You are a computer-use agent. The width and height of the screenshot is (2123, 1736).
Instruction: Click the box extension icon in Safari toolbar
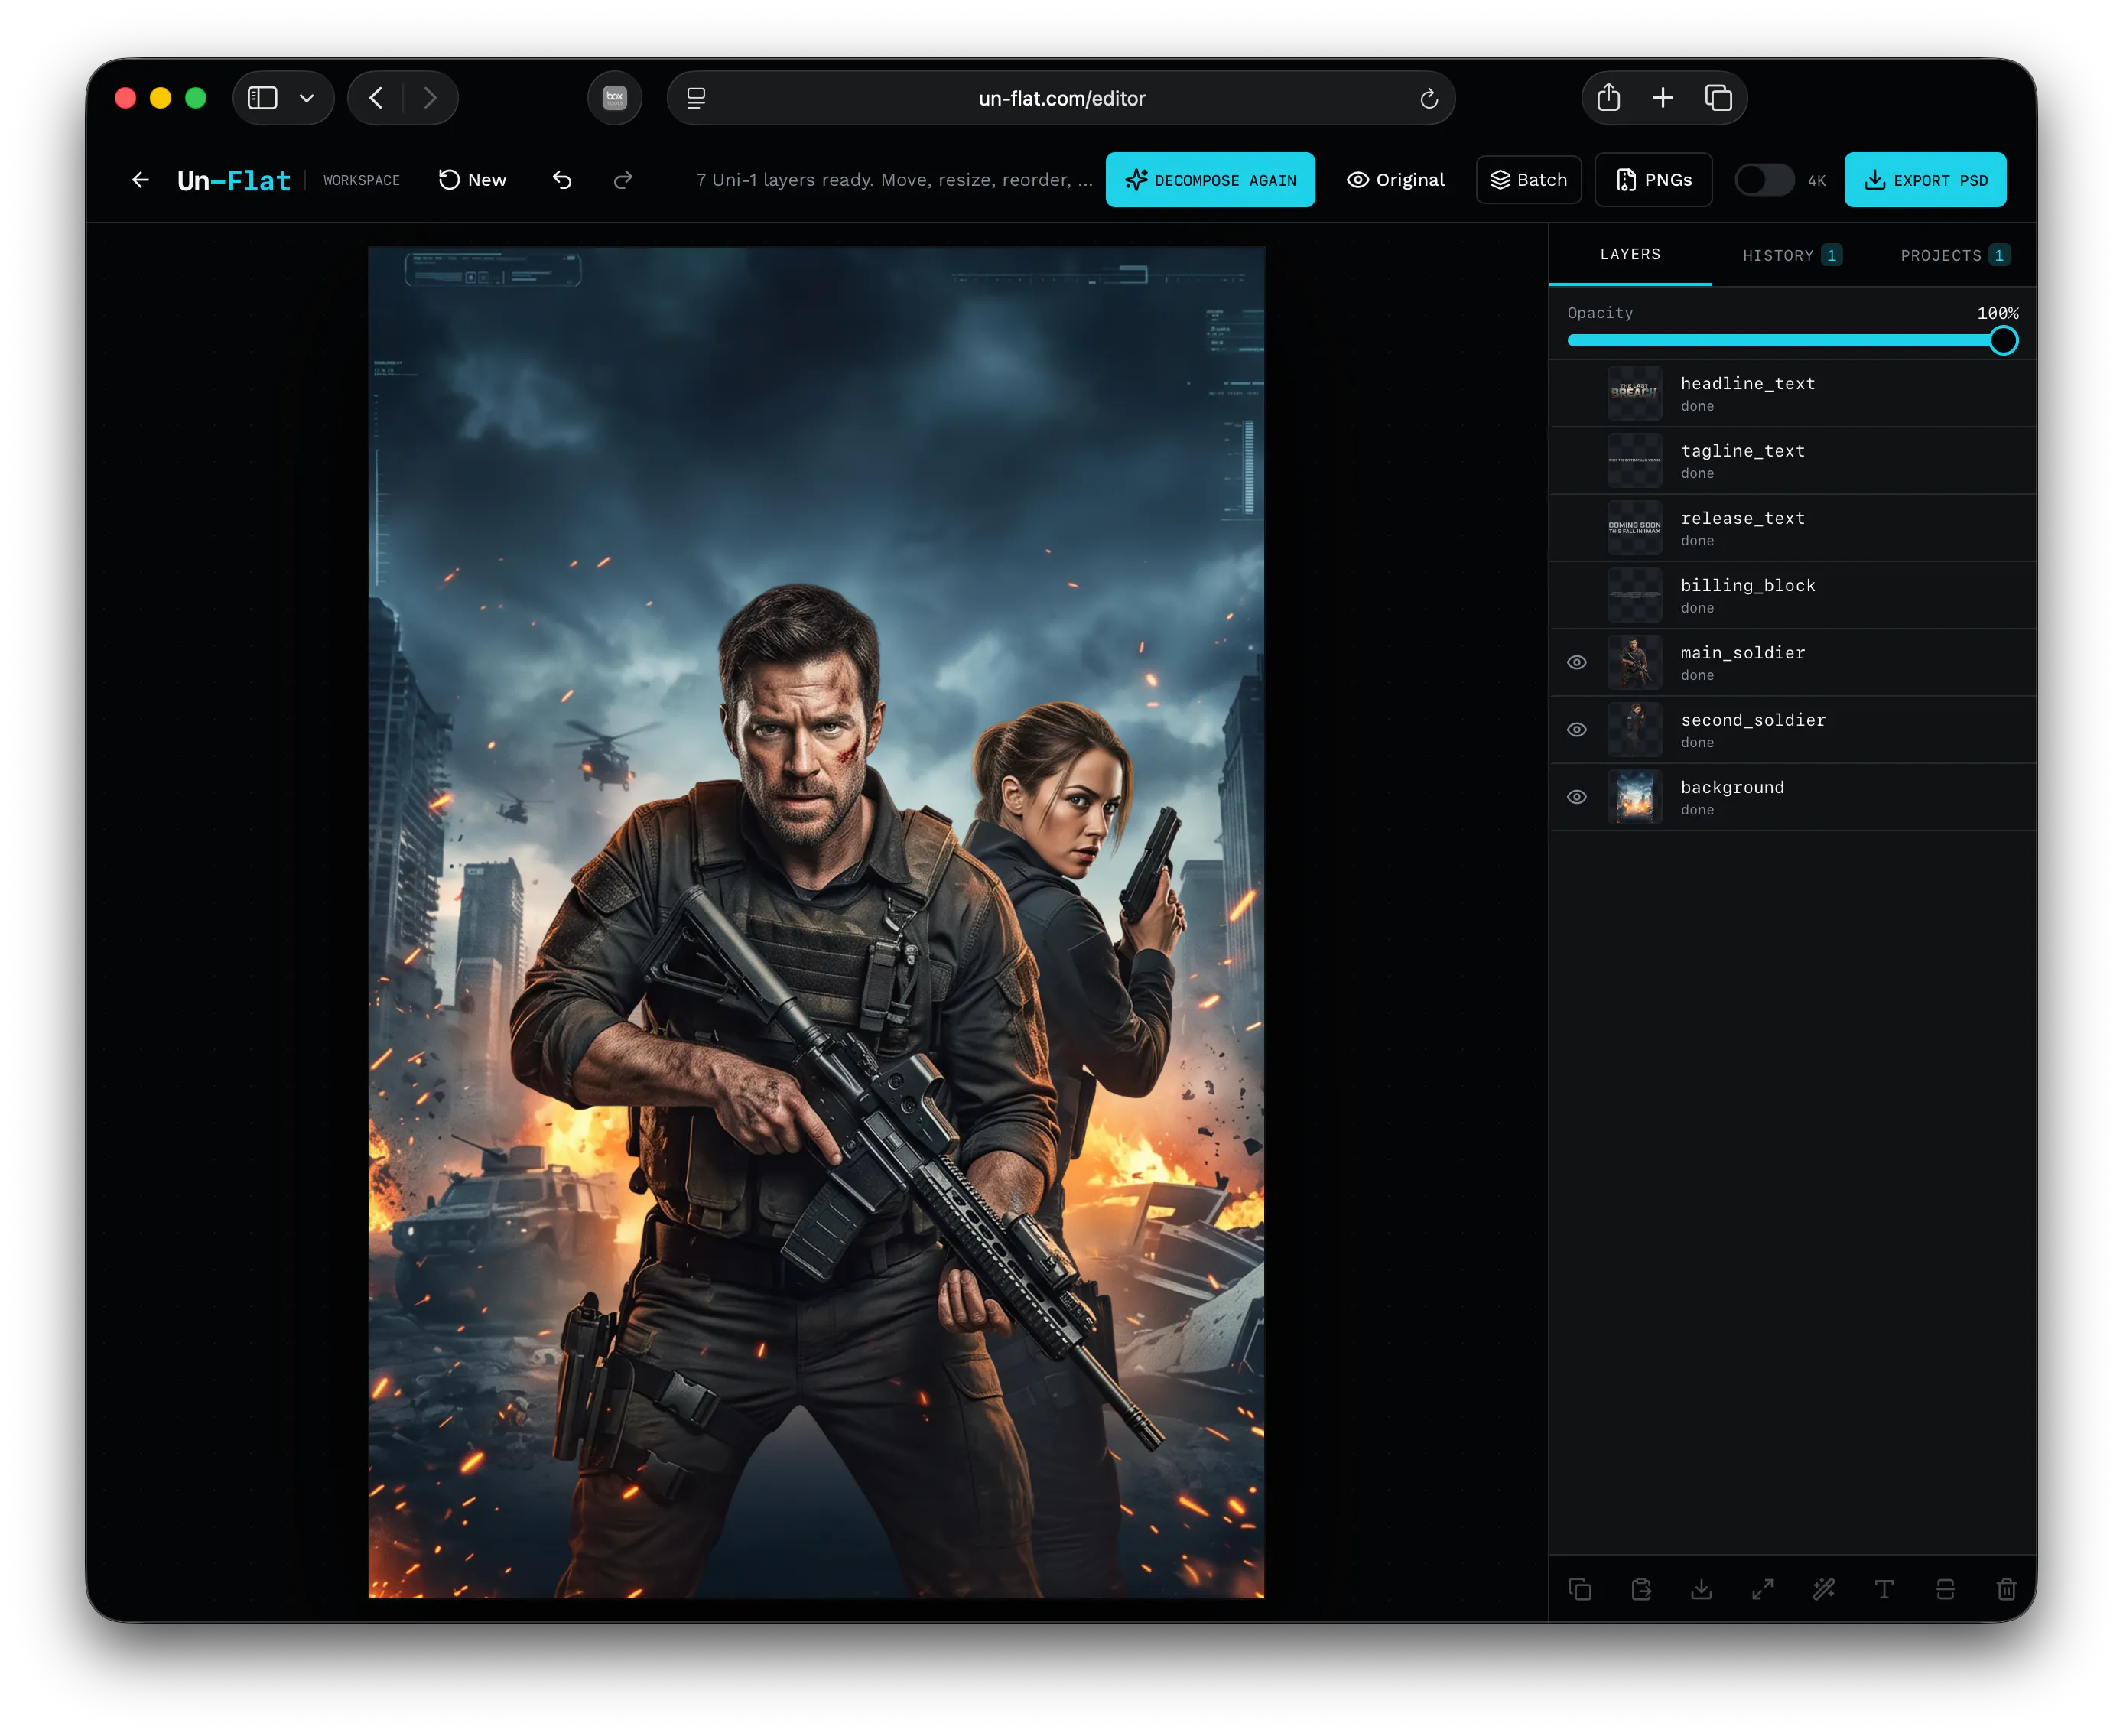click(x=614, y=98)
